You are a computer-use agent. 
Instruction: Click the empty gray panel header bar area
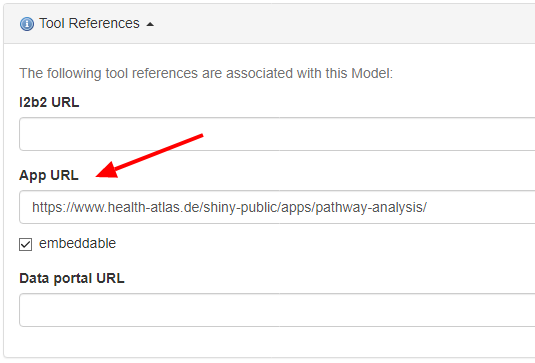[341, 24]
